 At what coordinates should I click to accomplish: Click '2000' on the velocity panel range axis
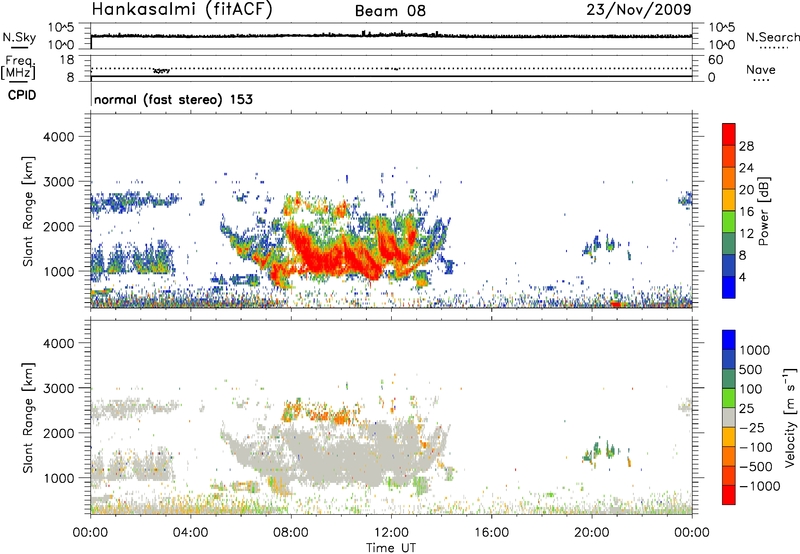point(58,433)
